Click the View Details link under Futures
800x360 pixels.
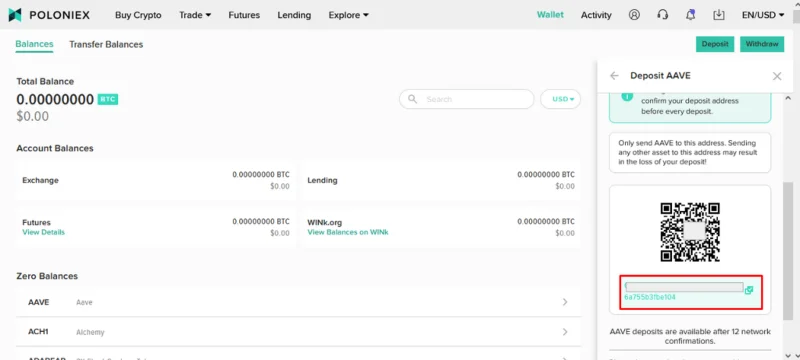43,232
